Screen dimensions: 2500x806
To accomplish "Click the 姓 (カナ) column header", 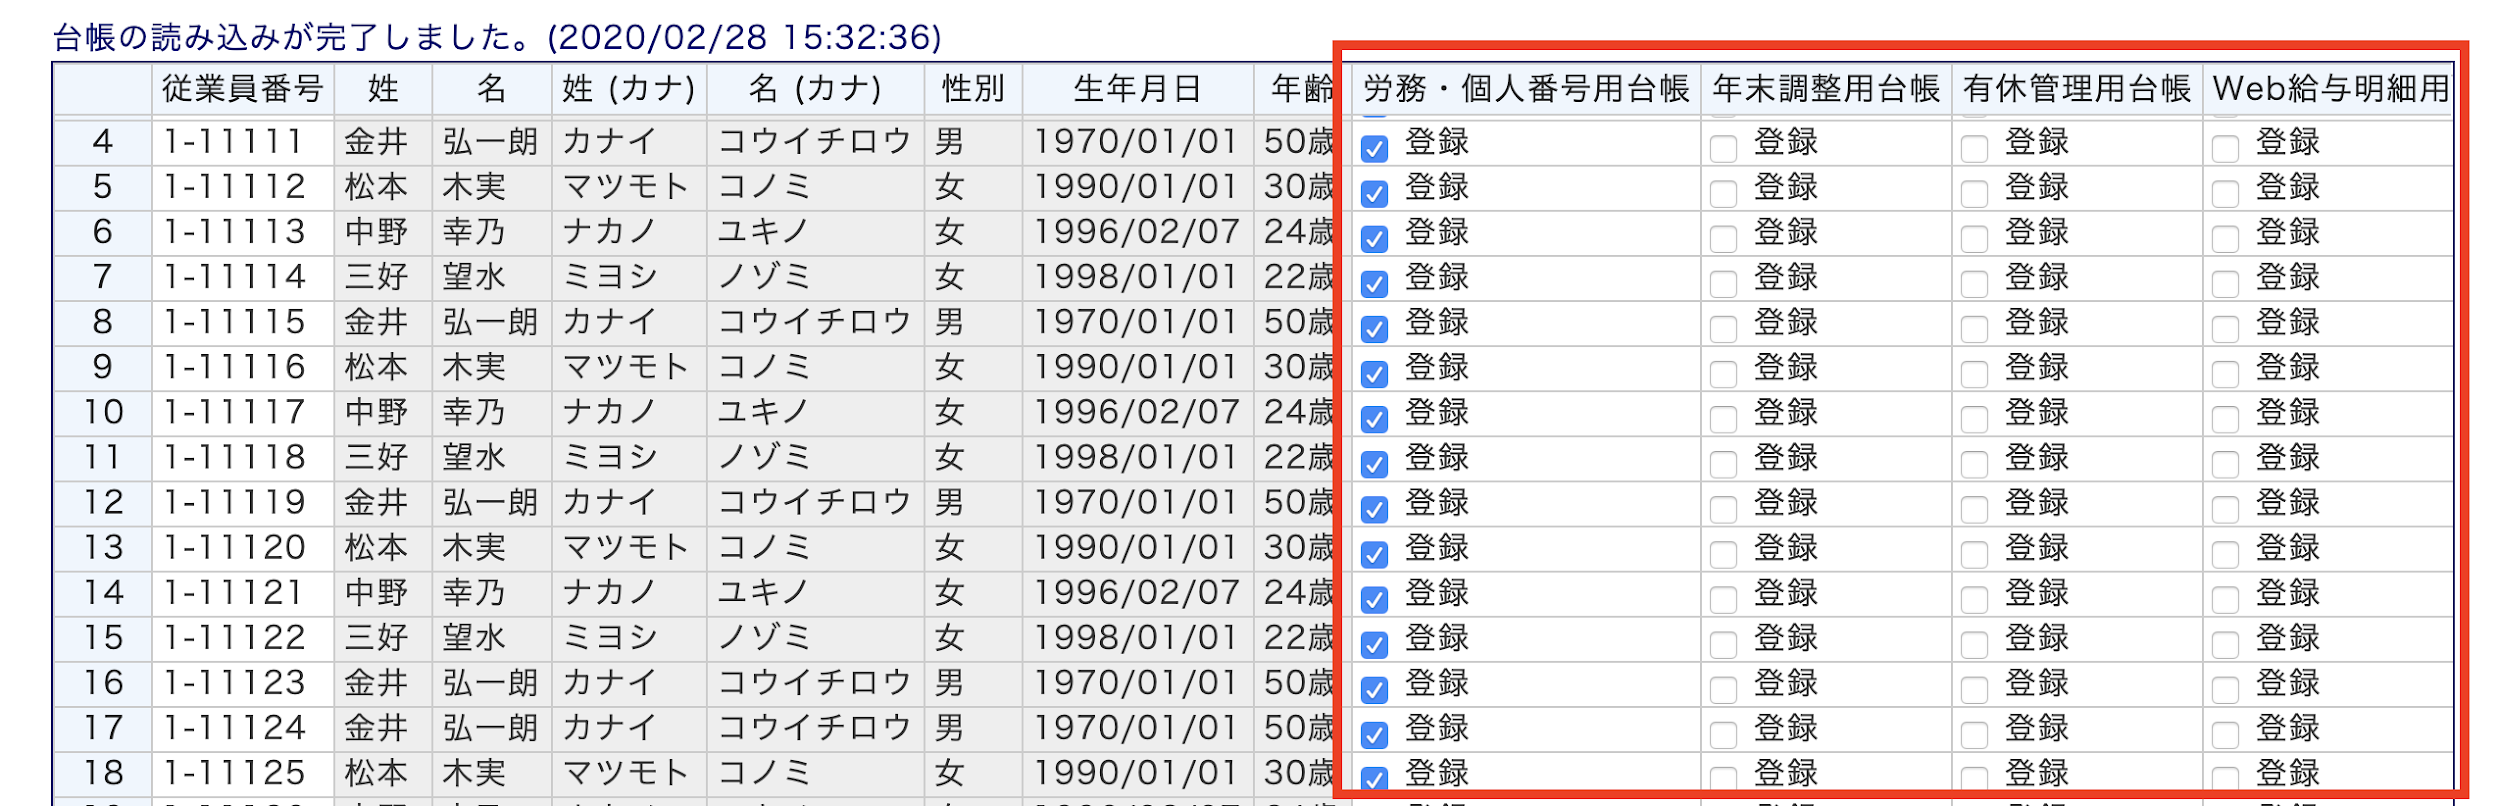I will click(629, 89).
